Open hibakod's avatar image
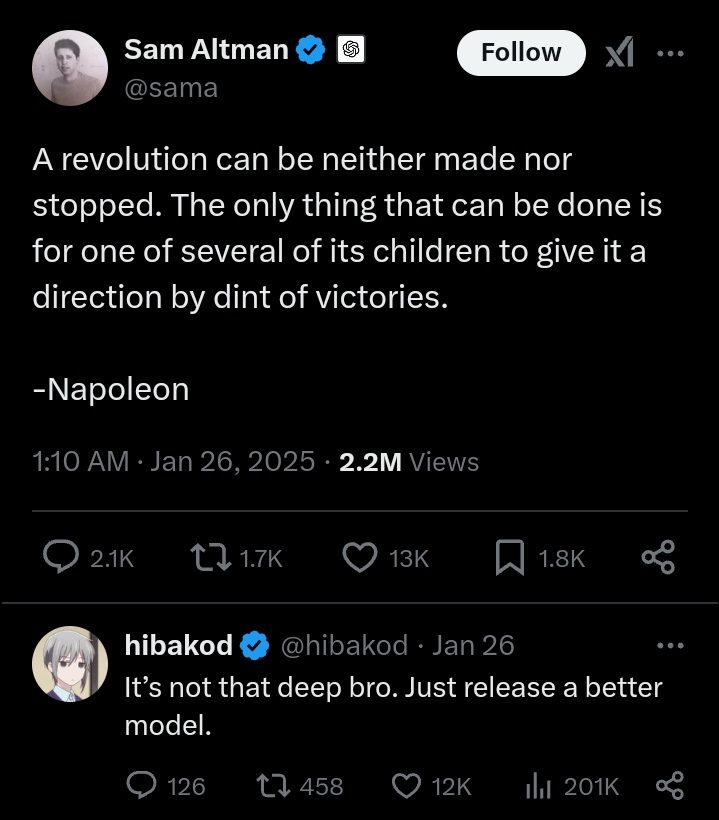 pos(70,663)
